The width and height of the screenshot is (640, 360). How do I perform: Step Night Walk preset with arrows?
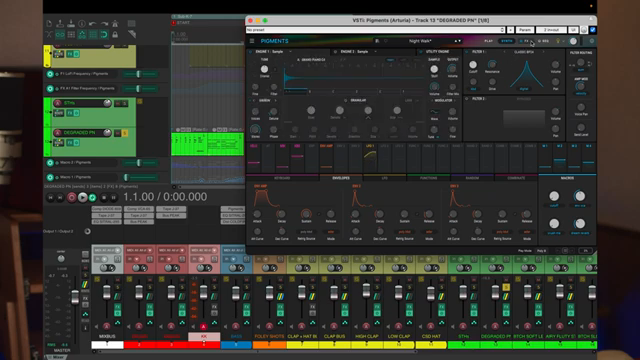(458, 41)
